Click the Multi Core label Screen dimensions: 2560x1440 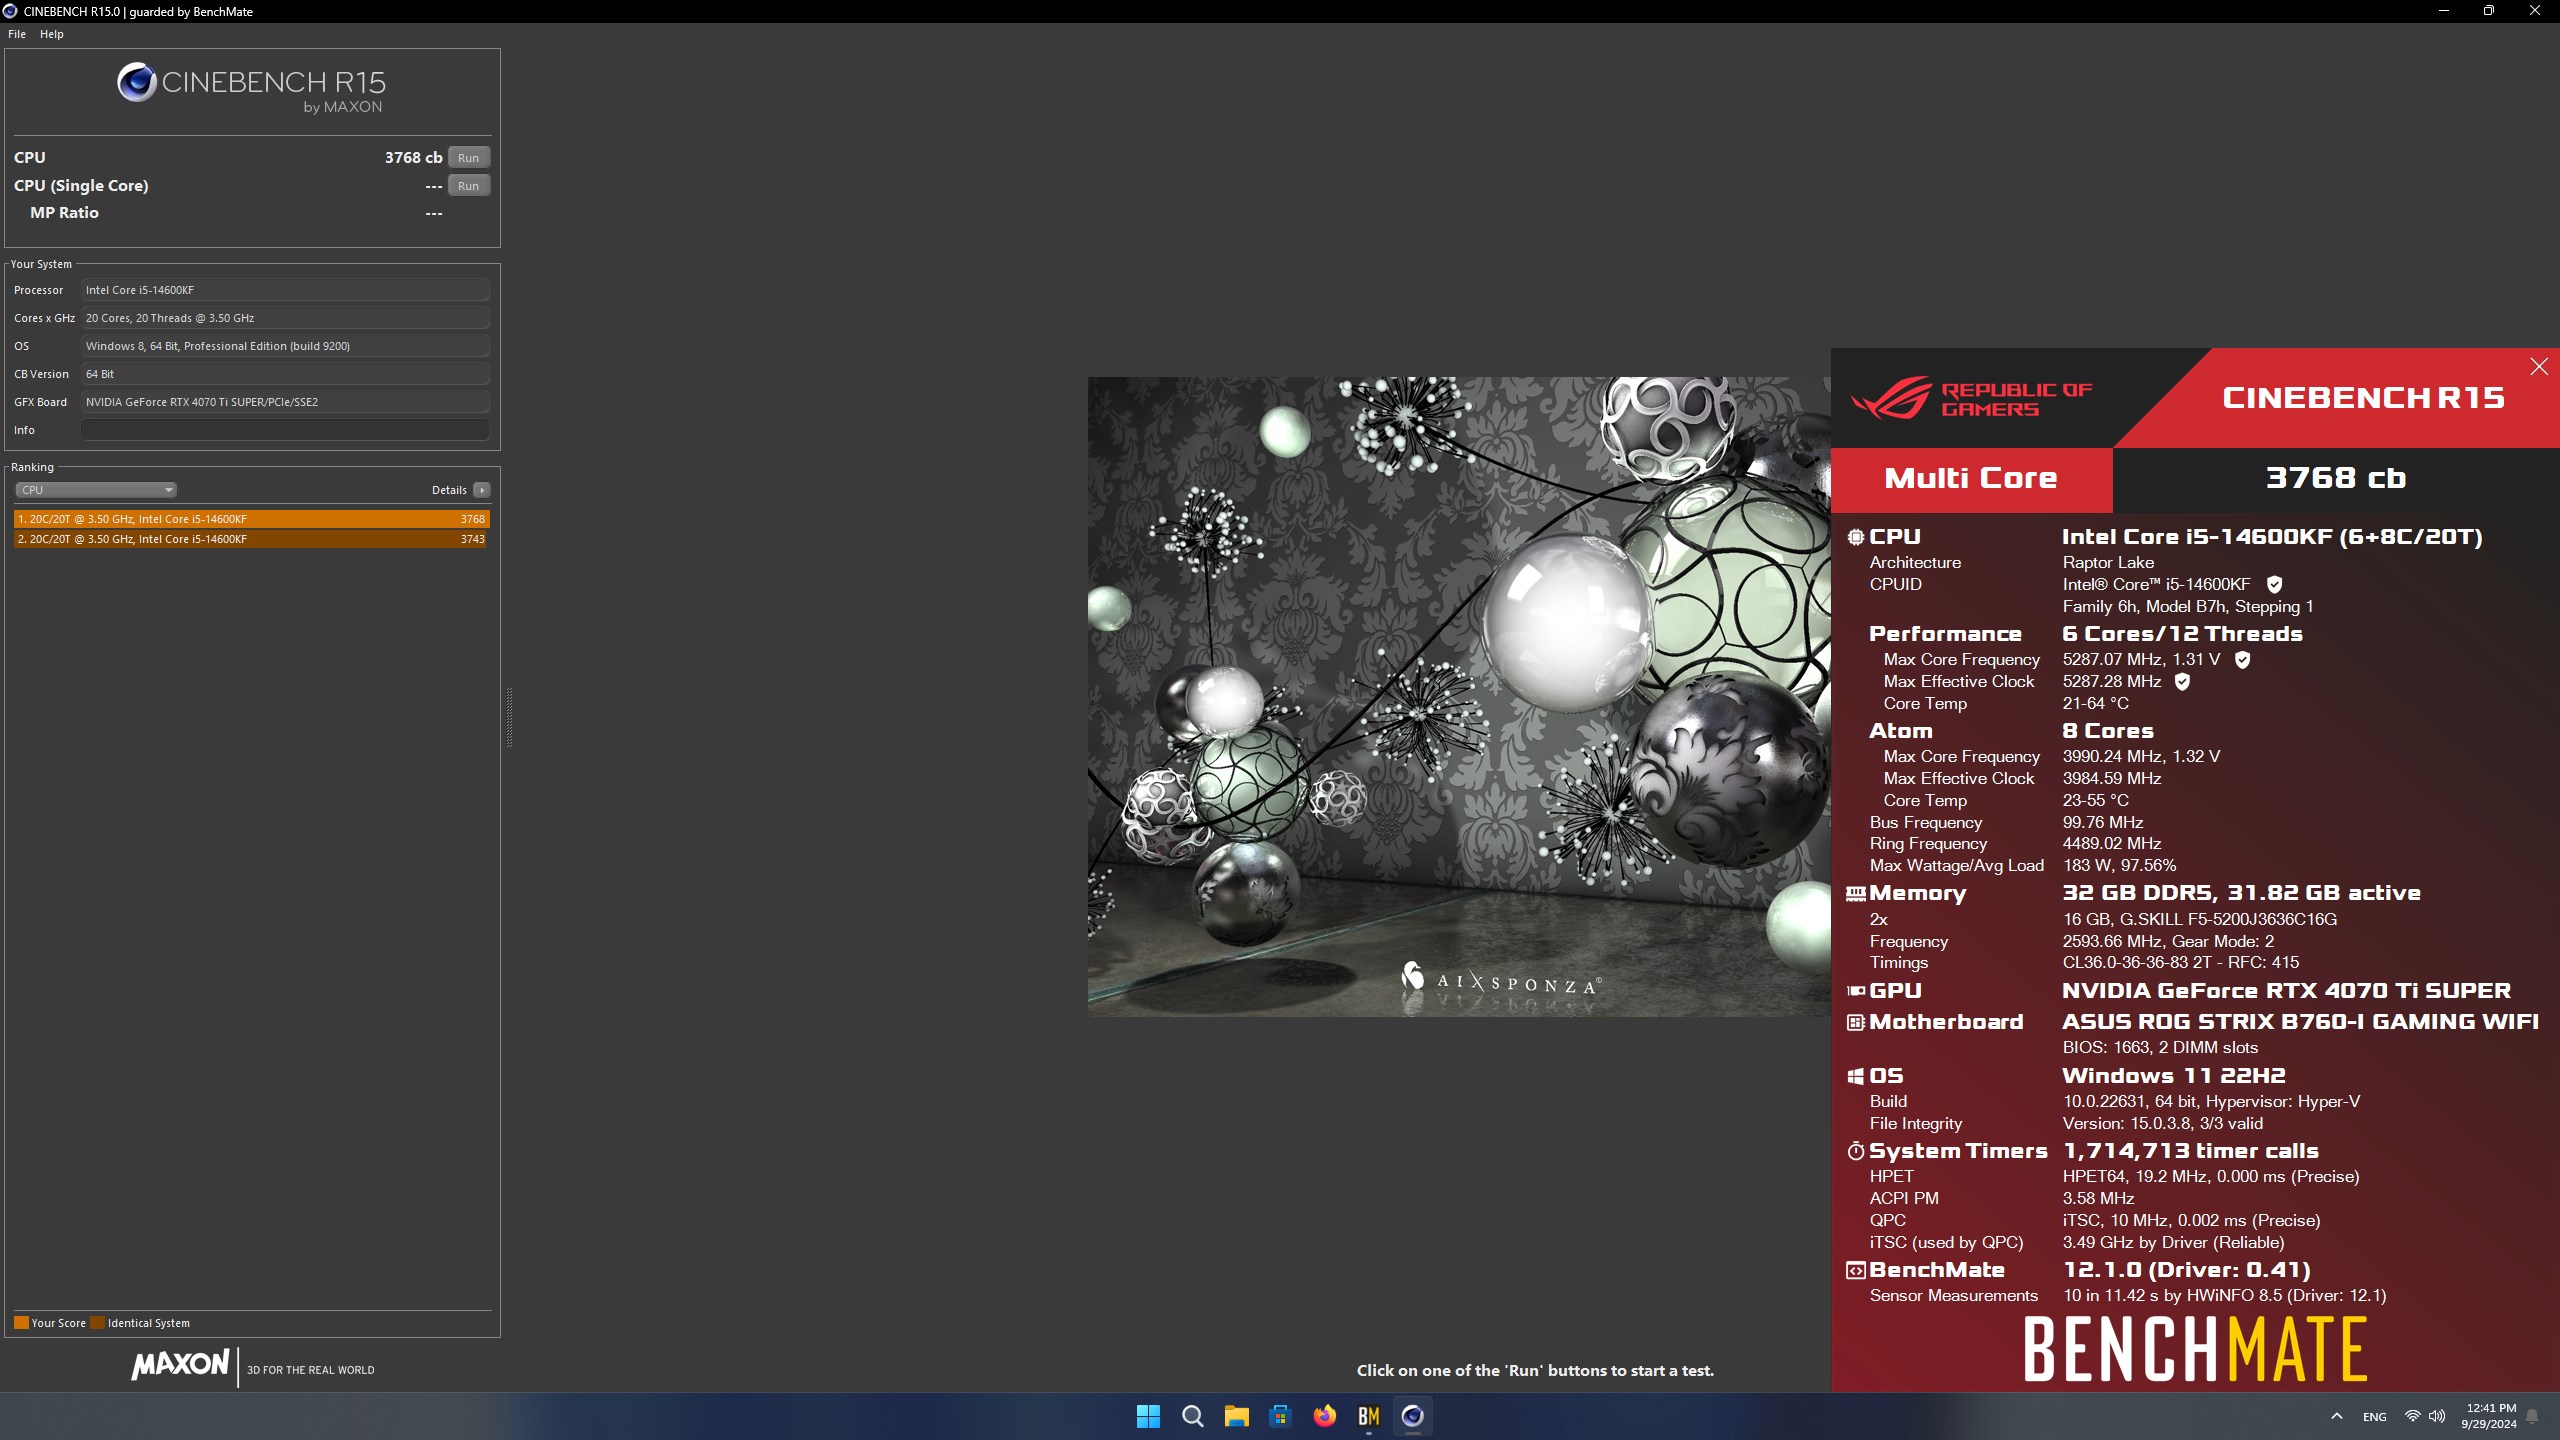(x=1971, y=478)
